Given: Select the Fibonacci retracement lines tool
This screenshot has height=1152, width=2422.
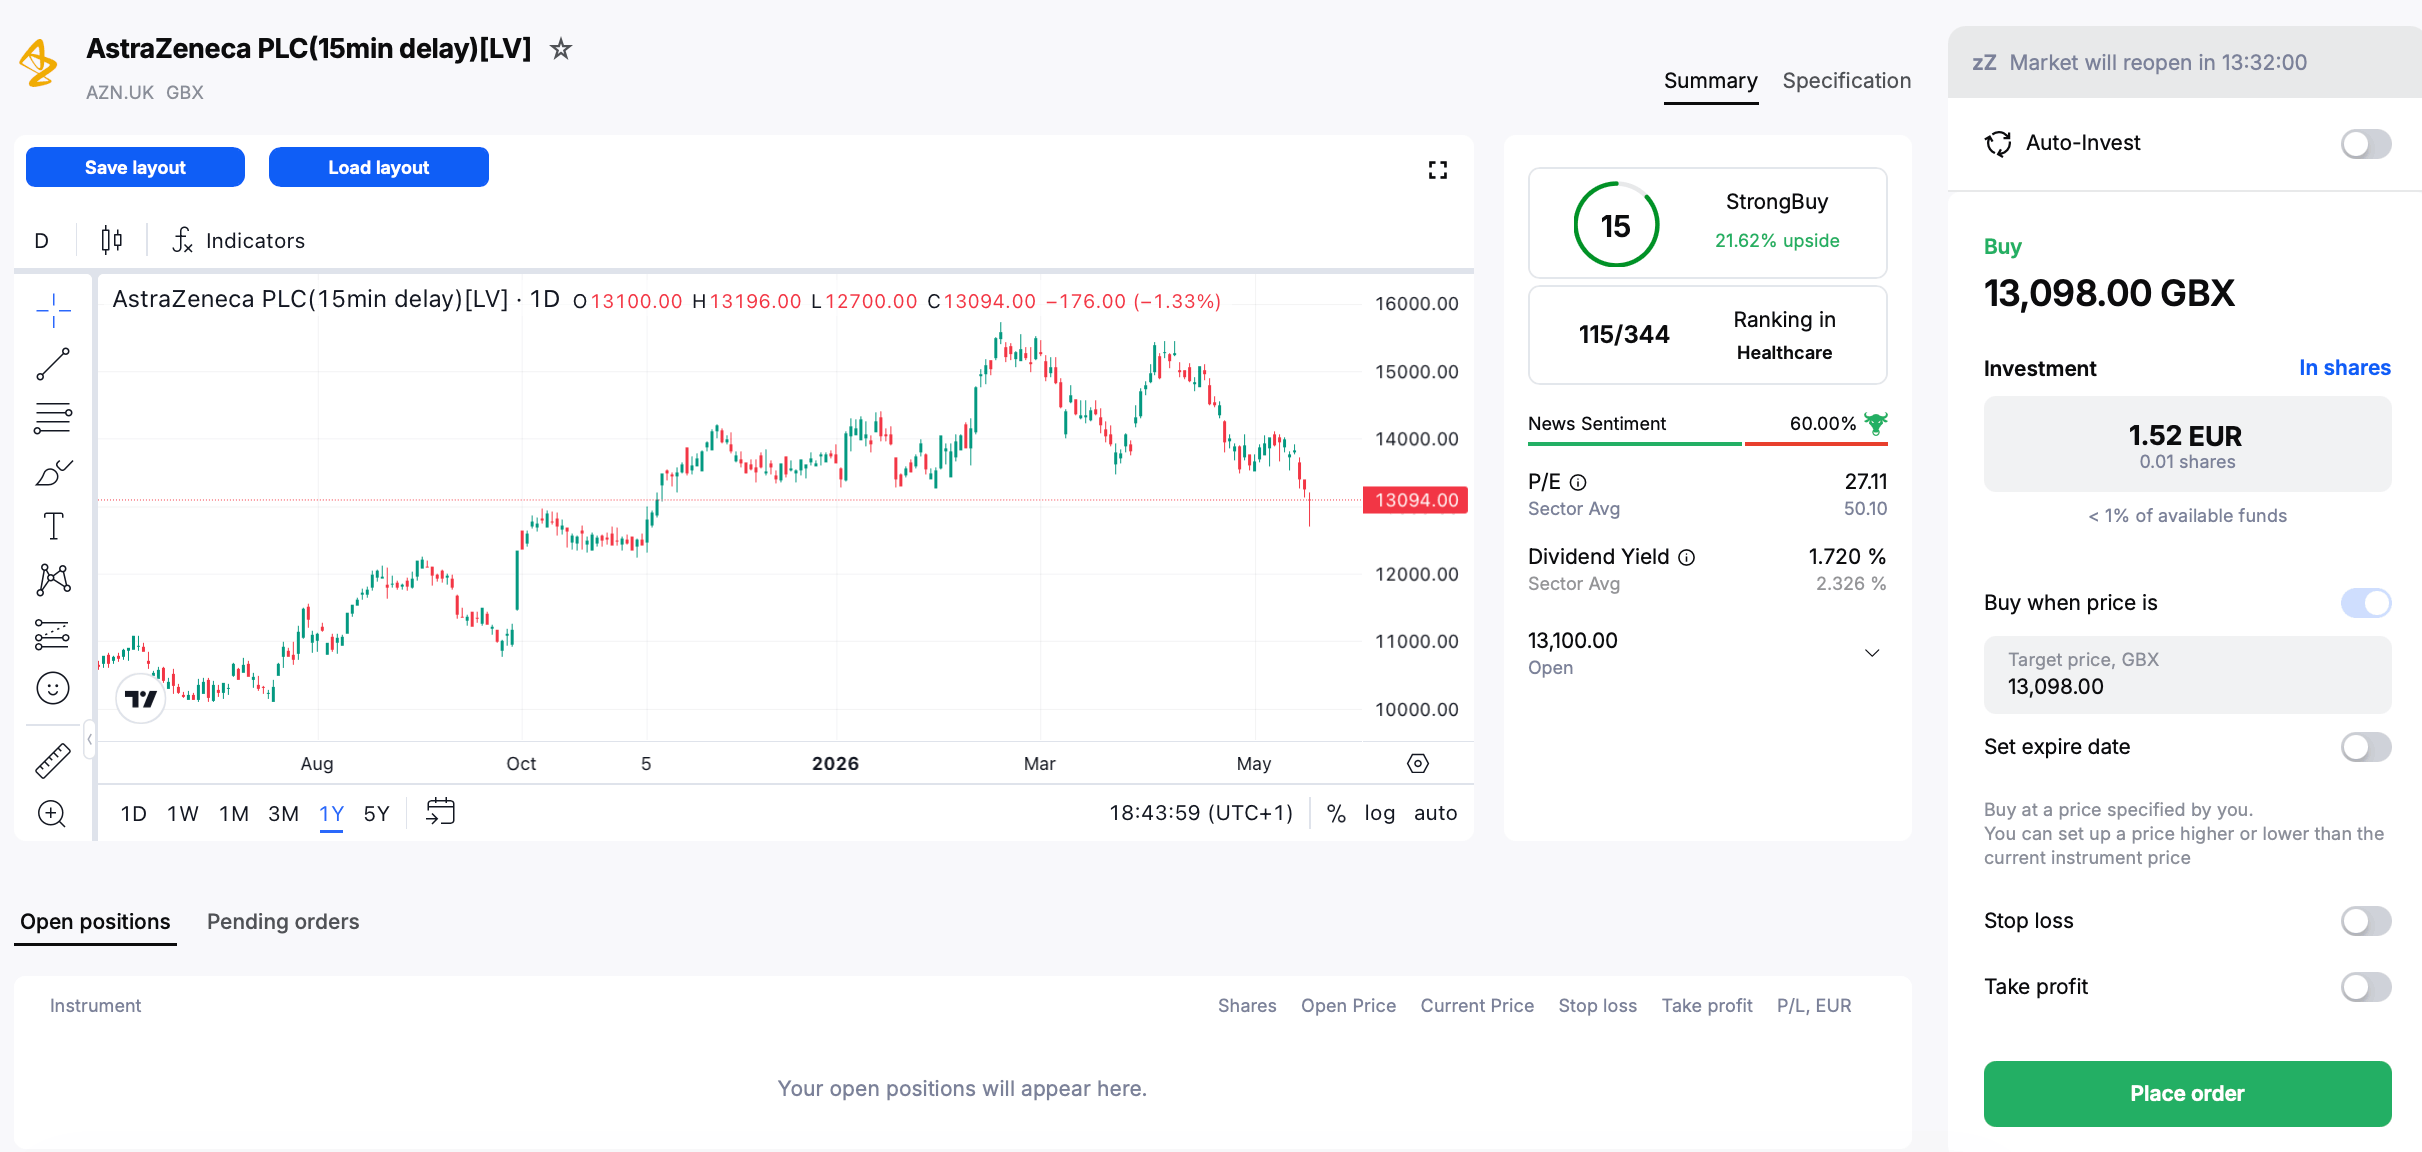Looking at the screenshot, I should (53, 418).
